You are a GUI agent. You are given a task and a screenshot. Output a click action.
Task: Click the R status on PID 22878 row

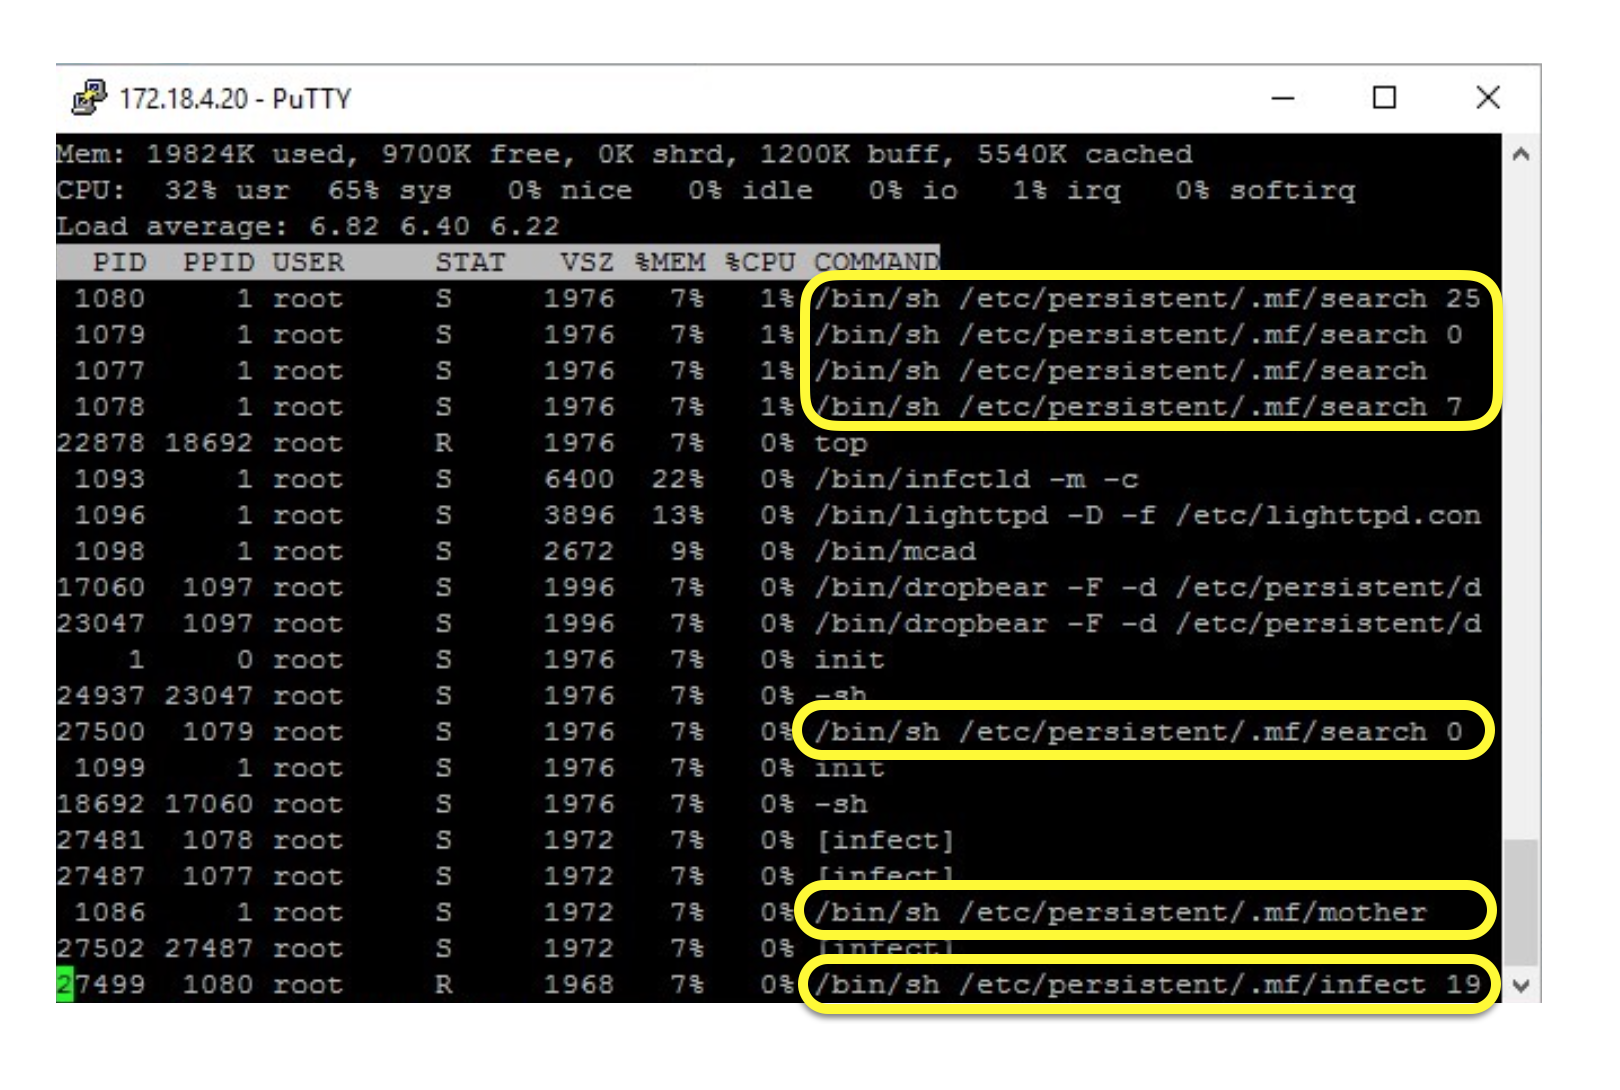pos(443,443)
